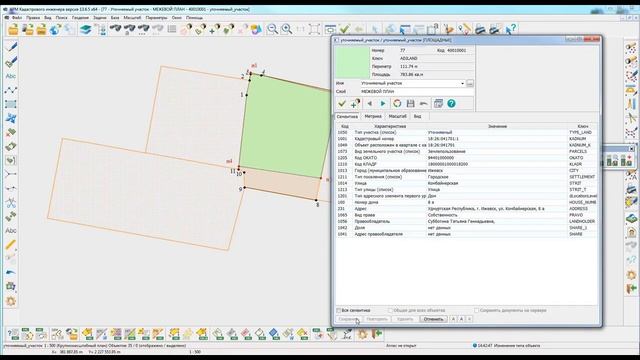This screenshot has height=360, width=640.
Task: Select the 'Вид права' row
Action: coord(466,215)
